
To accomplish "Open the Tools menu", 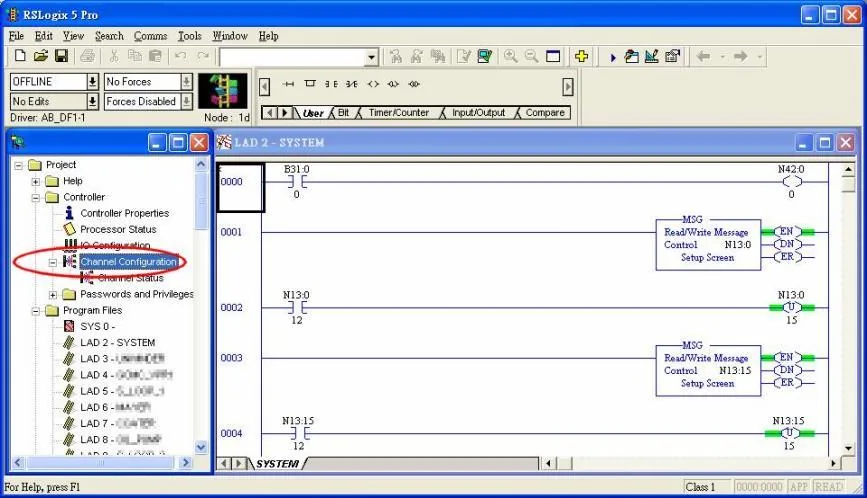I will pos(190,36).
